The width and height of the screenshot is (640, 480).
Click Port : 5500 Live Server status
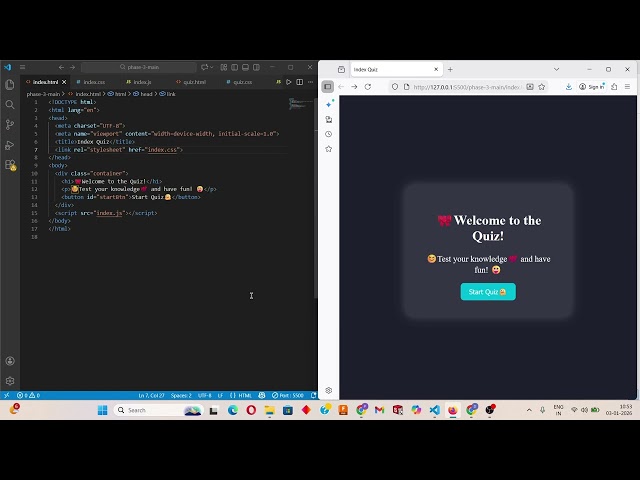(x=288, y=395)
